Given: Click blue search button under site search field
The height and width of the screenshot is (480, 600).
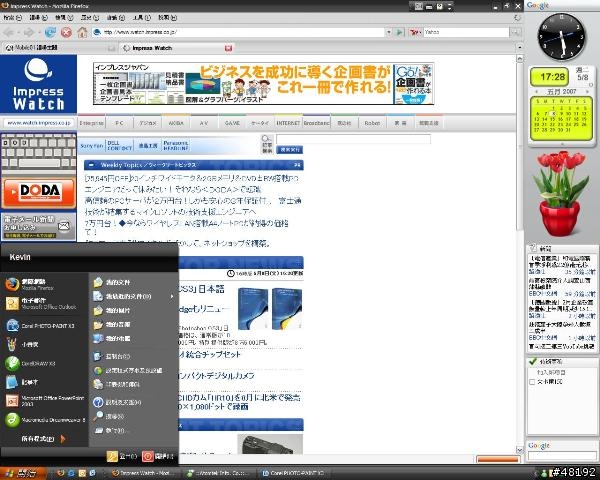Looking at the screenshot, I should point(290,150).
